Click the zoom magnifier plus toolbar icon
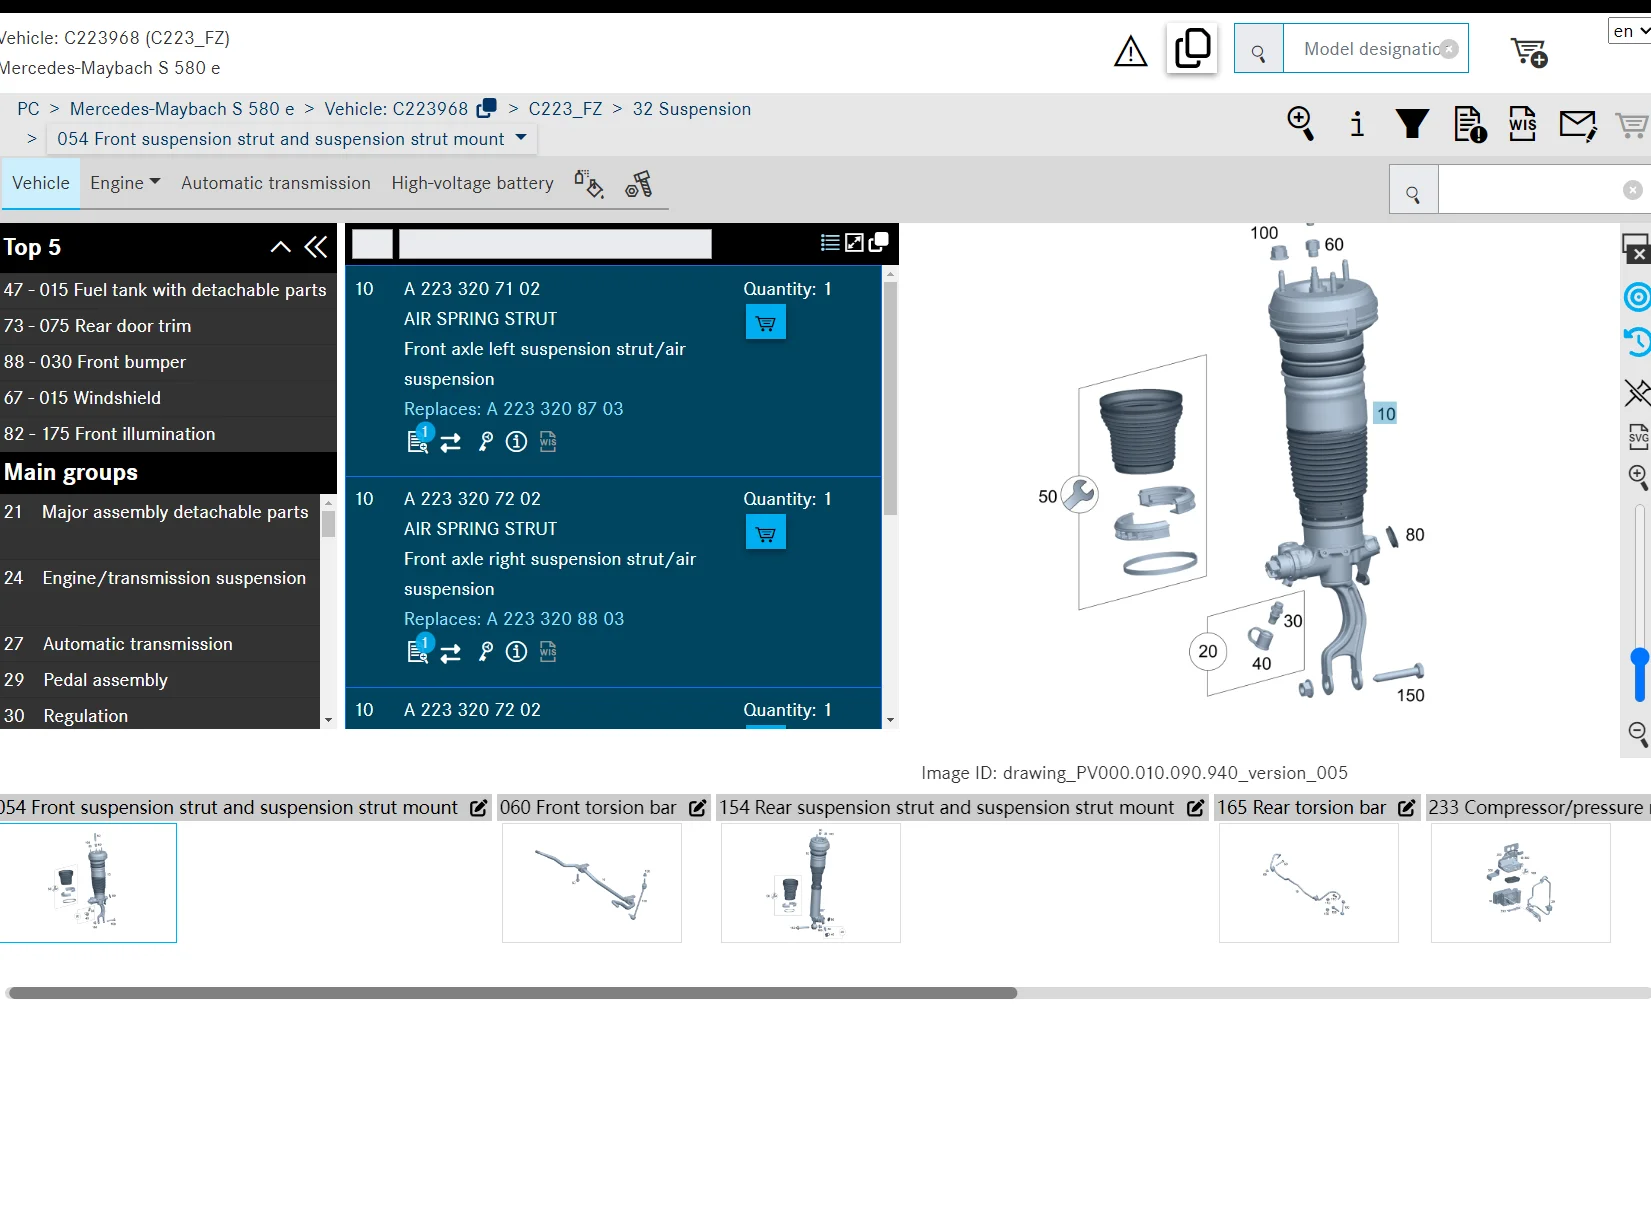The height and width of the screenshot is (1206, 1651). [1300, 123]
